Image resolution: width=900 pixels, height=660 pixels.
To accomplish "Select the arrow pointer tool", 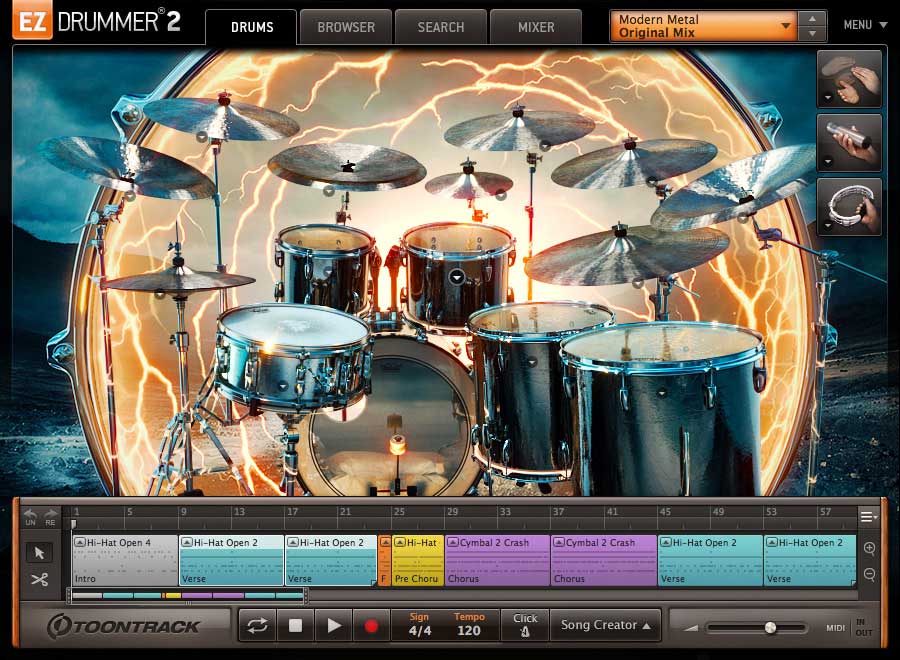I will point(39,553).
